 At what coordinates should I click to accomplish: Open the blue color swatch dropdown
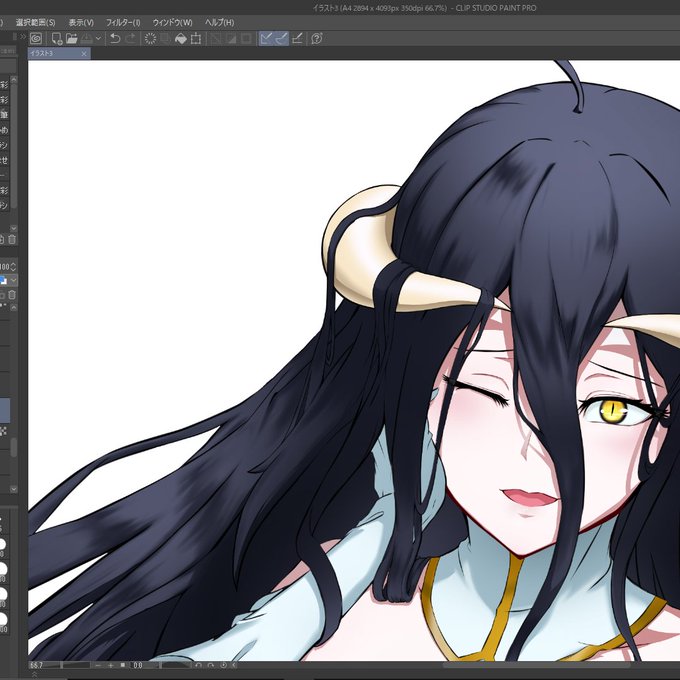(13, 281)
